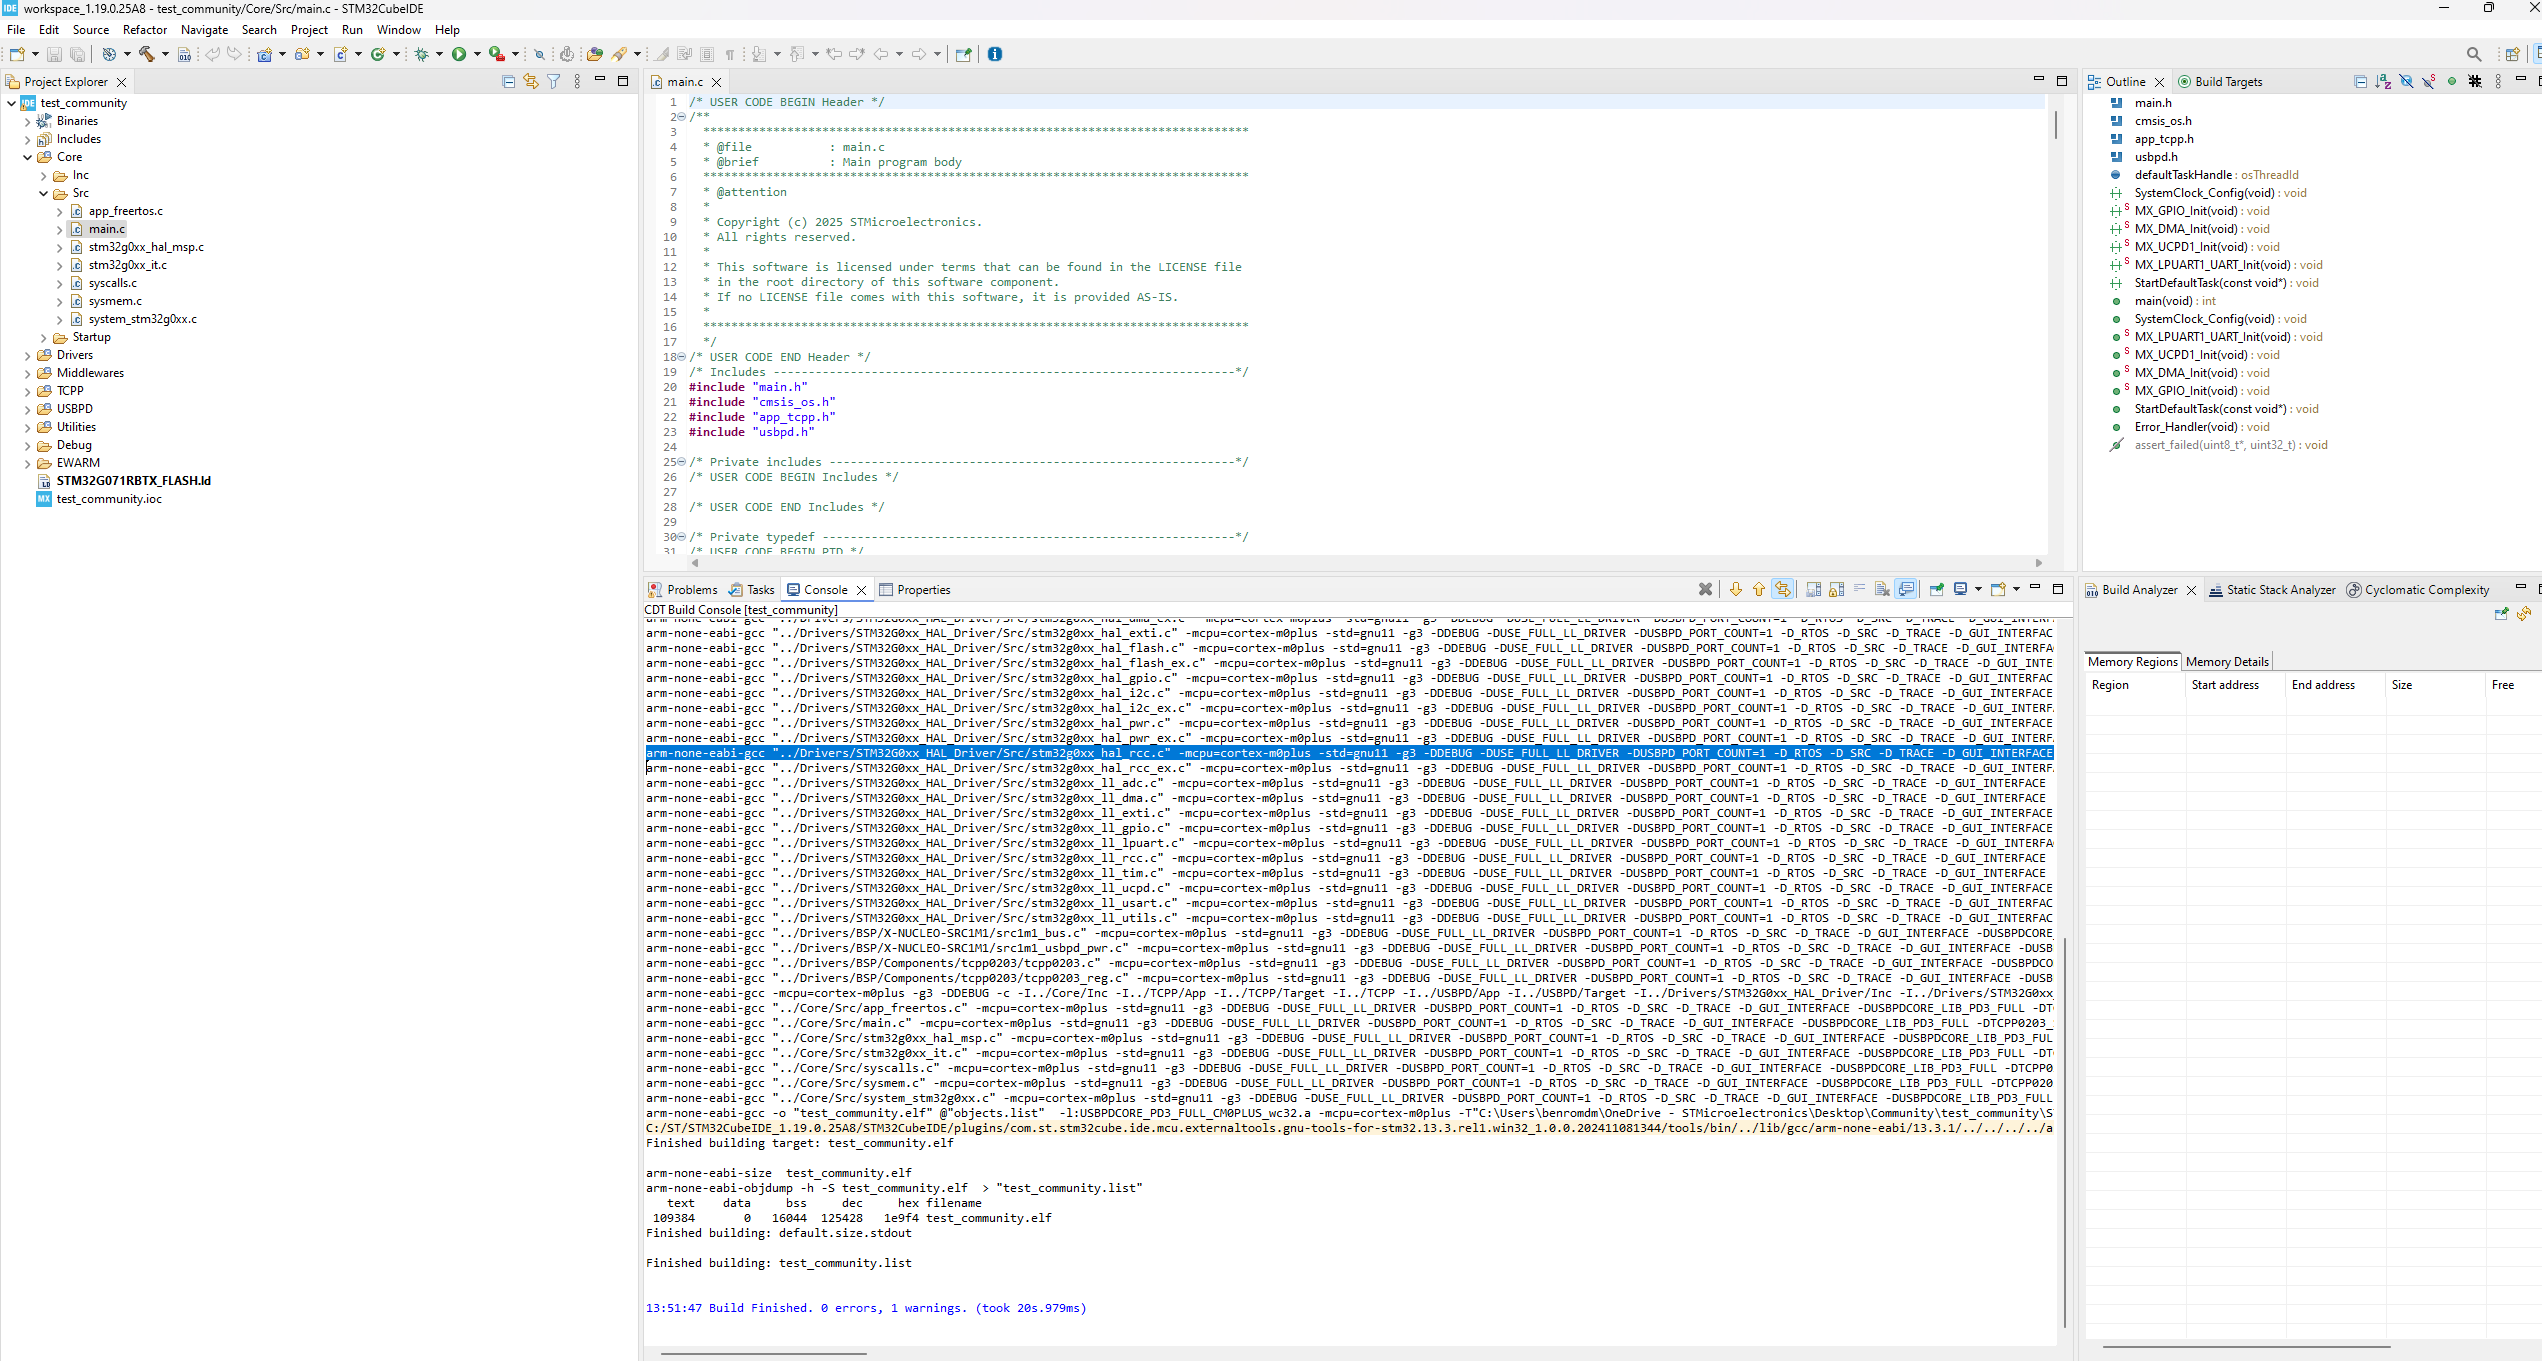Image resolution: width=2542 pixels, height=1361 pixels.
Task: Expand the Drivers folder in project tree
Action: tap(27, 355)
